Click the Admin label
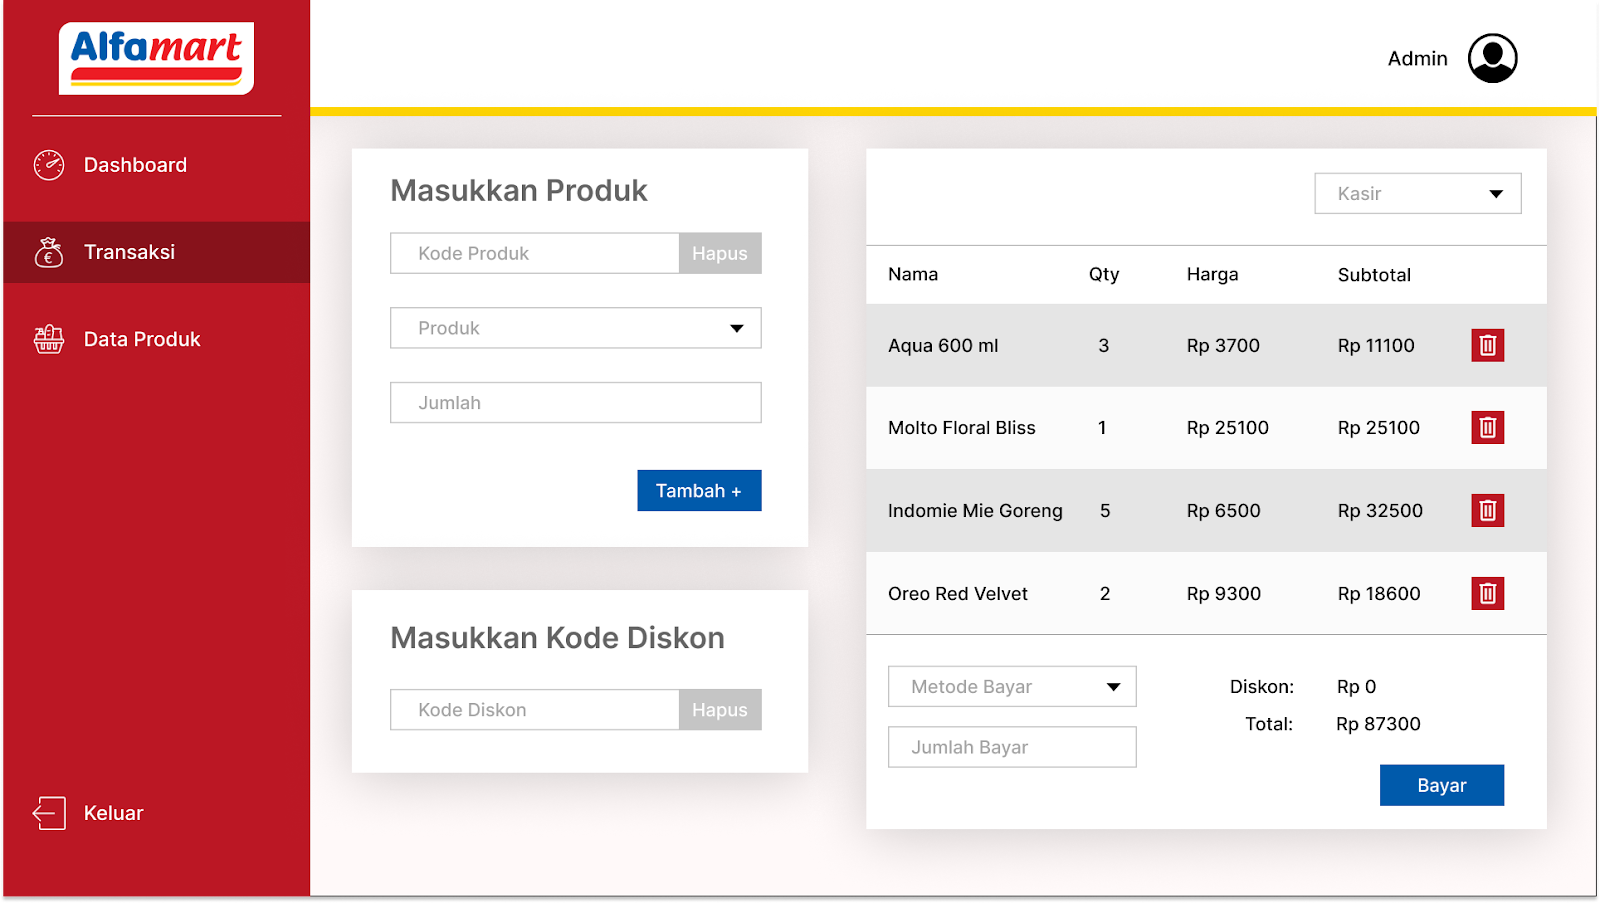The image size is (1600, 903). coord(1417,58)
